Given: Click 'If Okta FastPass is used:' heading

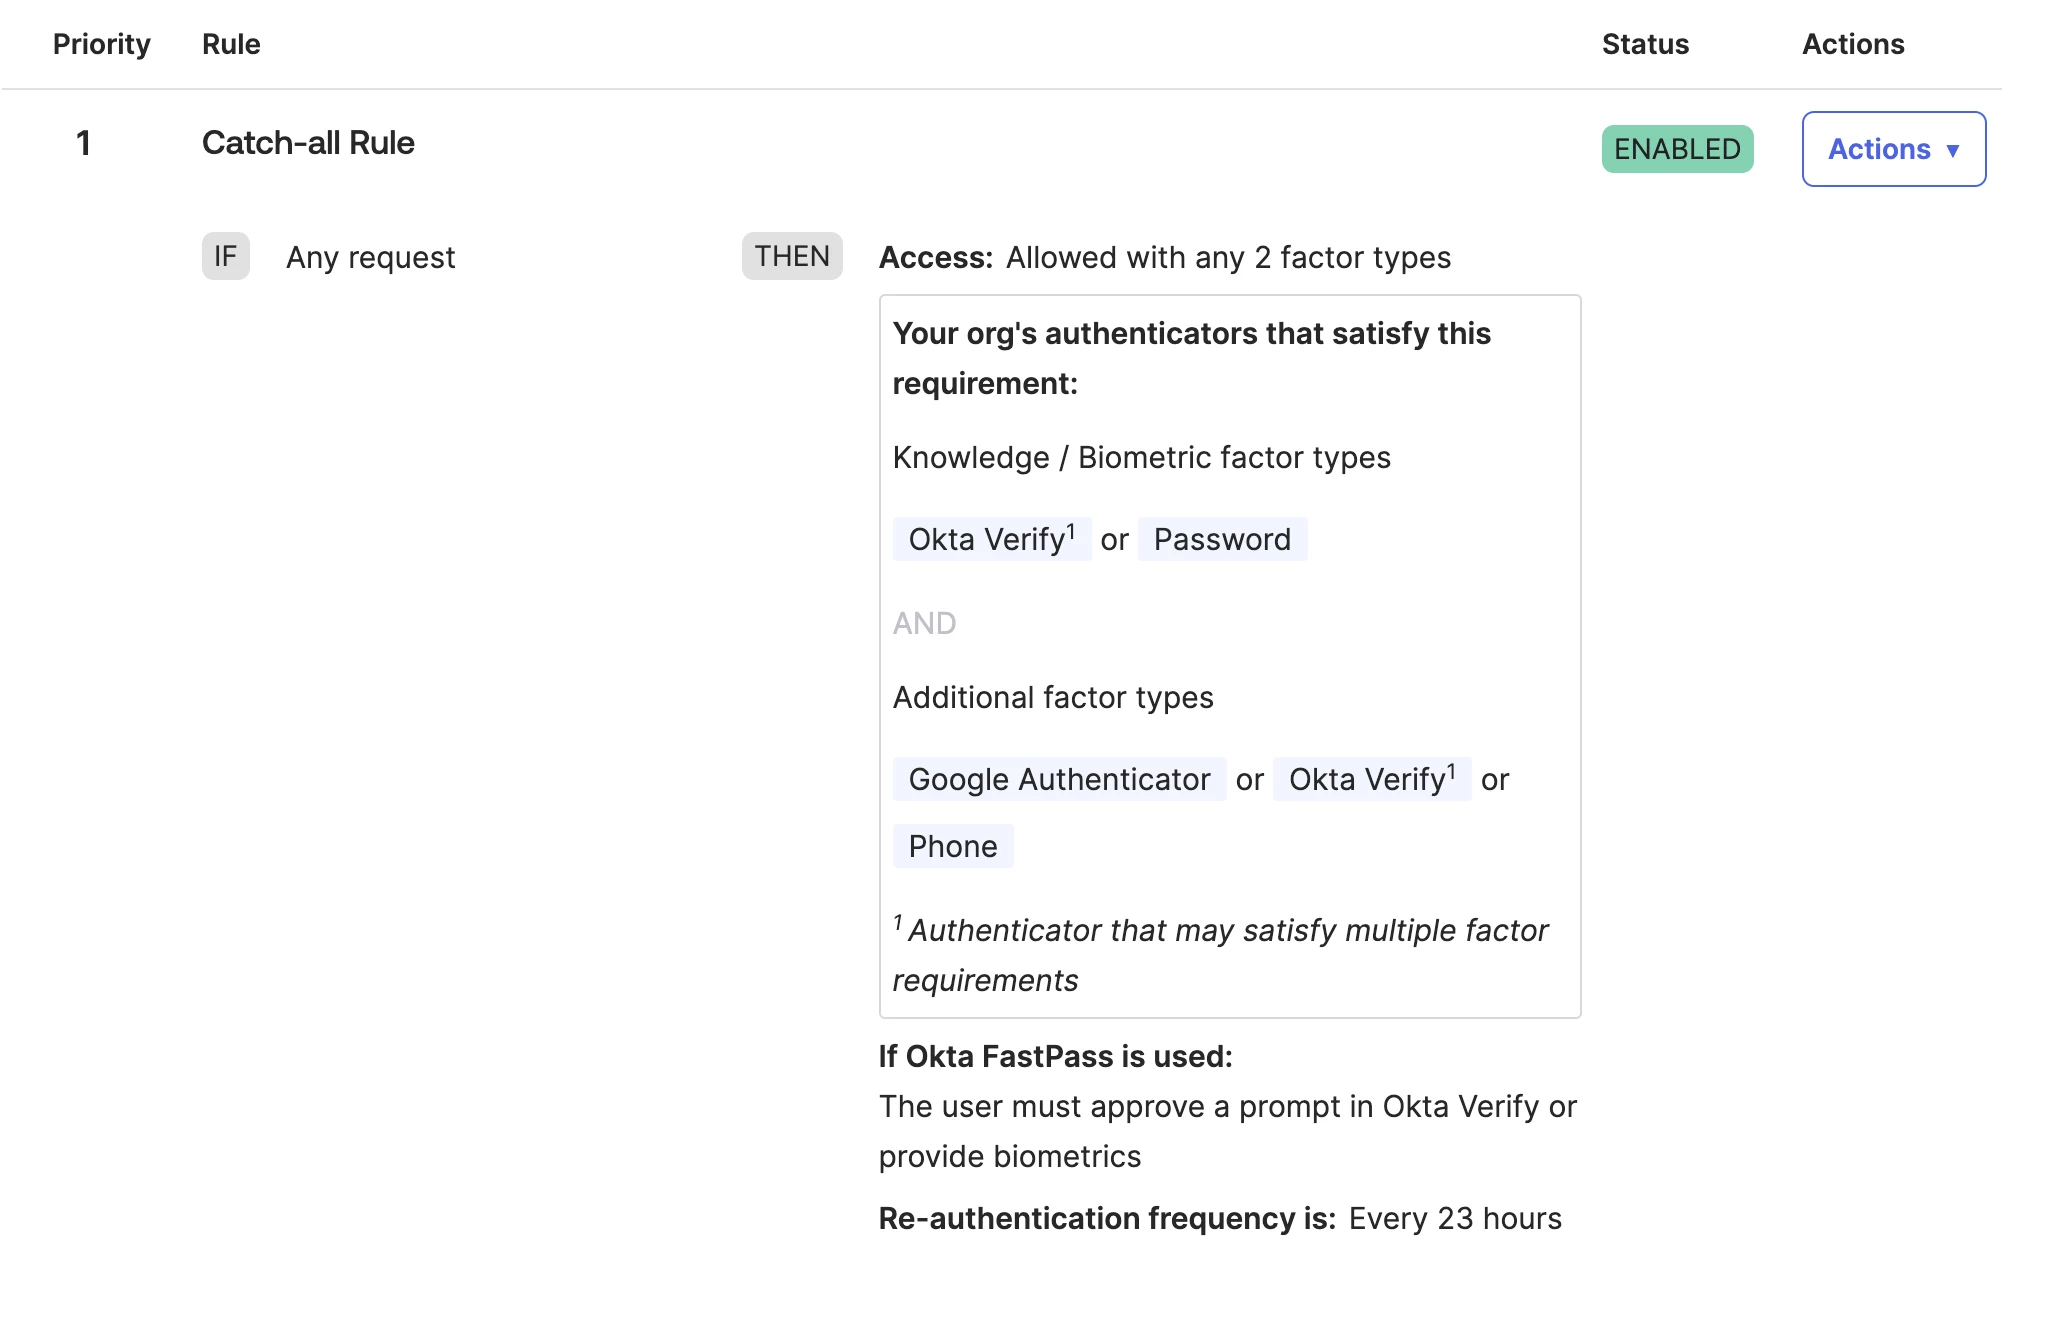Looking at the screenshot, I should click(x=1055, y=1056).
